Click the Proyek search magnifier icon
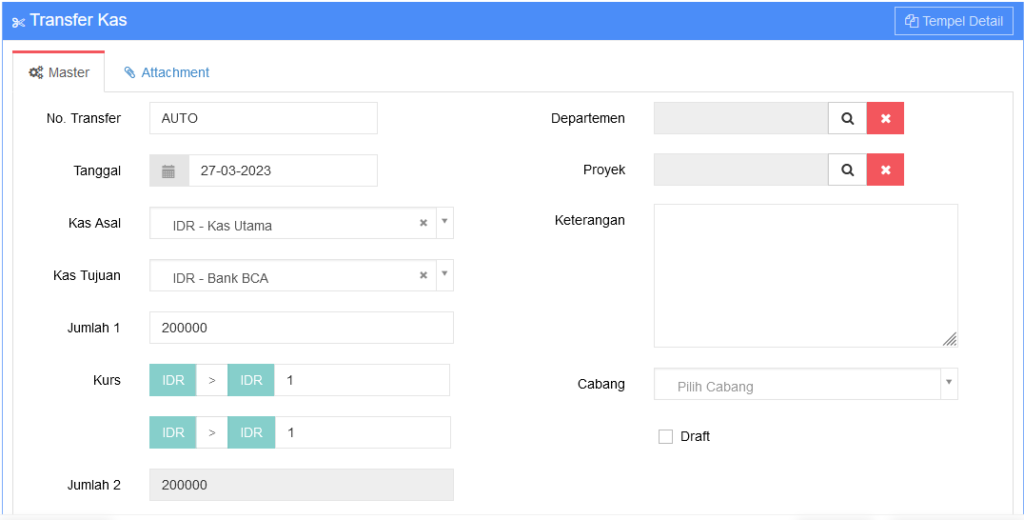1024x520 pixels. (847, 170)
